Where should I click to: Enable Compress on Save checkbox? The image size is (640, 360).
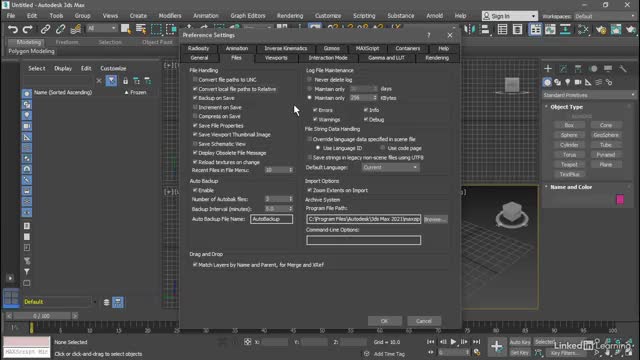pyautogui.click(x=195, y=116)
